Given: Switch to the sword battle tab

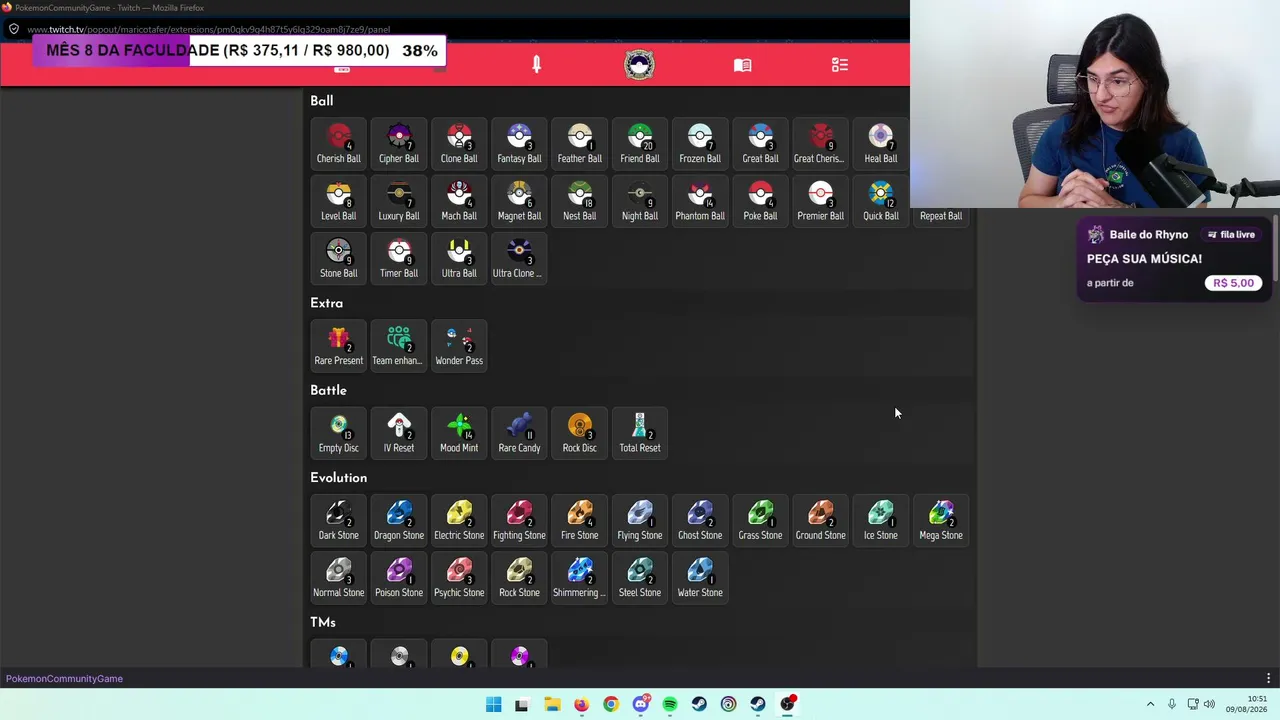Looking at the screenshot, I should [537, 65].
